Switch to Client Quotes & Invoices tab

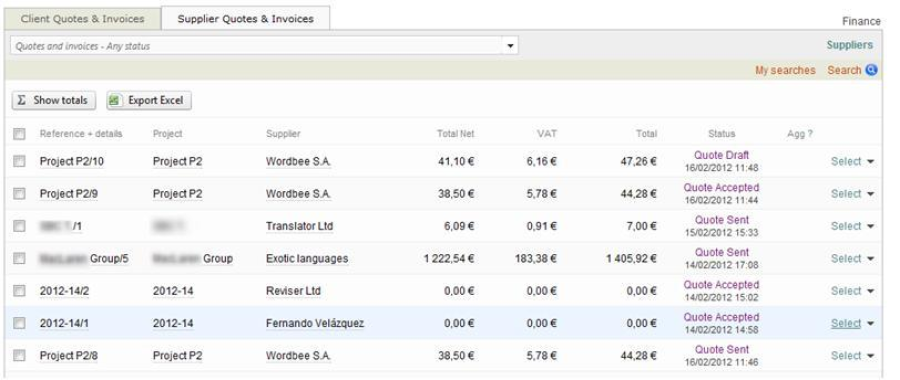(82, 19)
